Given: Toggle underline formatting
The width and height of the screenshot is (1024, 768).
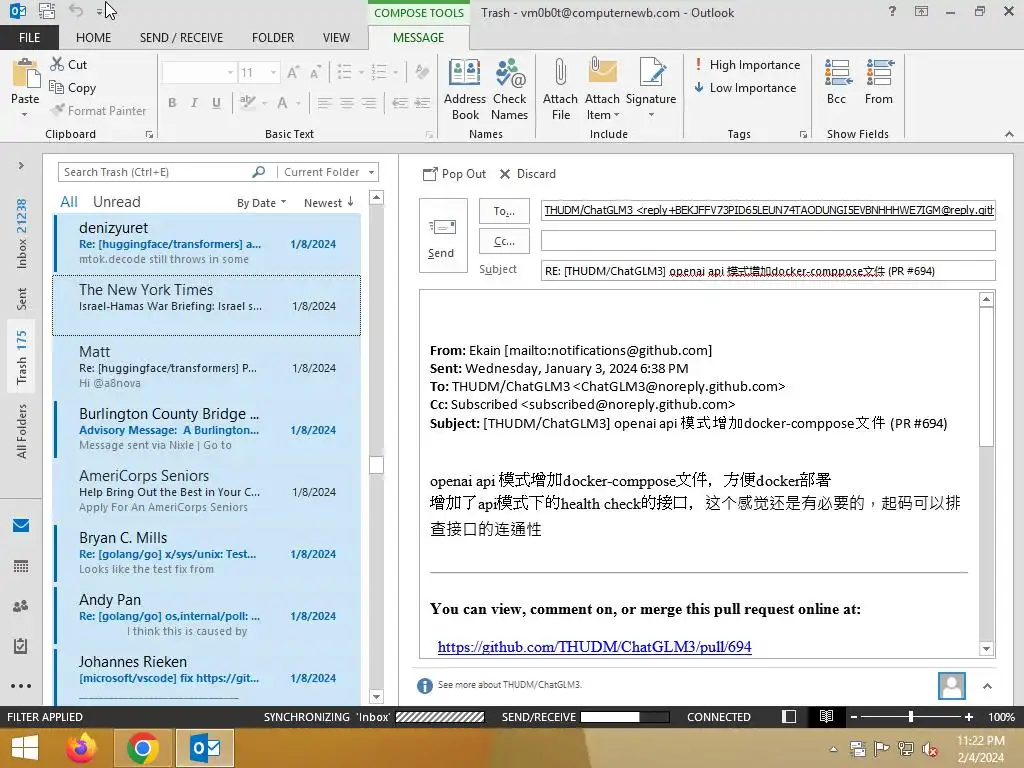Looking at the screenshot, I should [x=216, y=103].
